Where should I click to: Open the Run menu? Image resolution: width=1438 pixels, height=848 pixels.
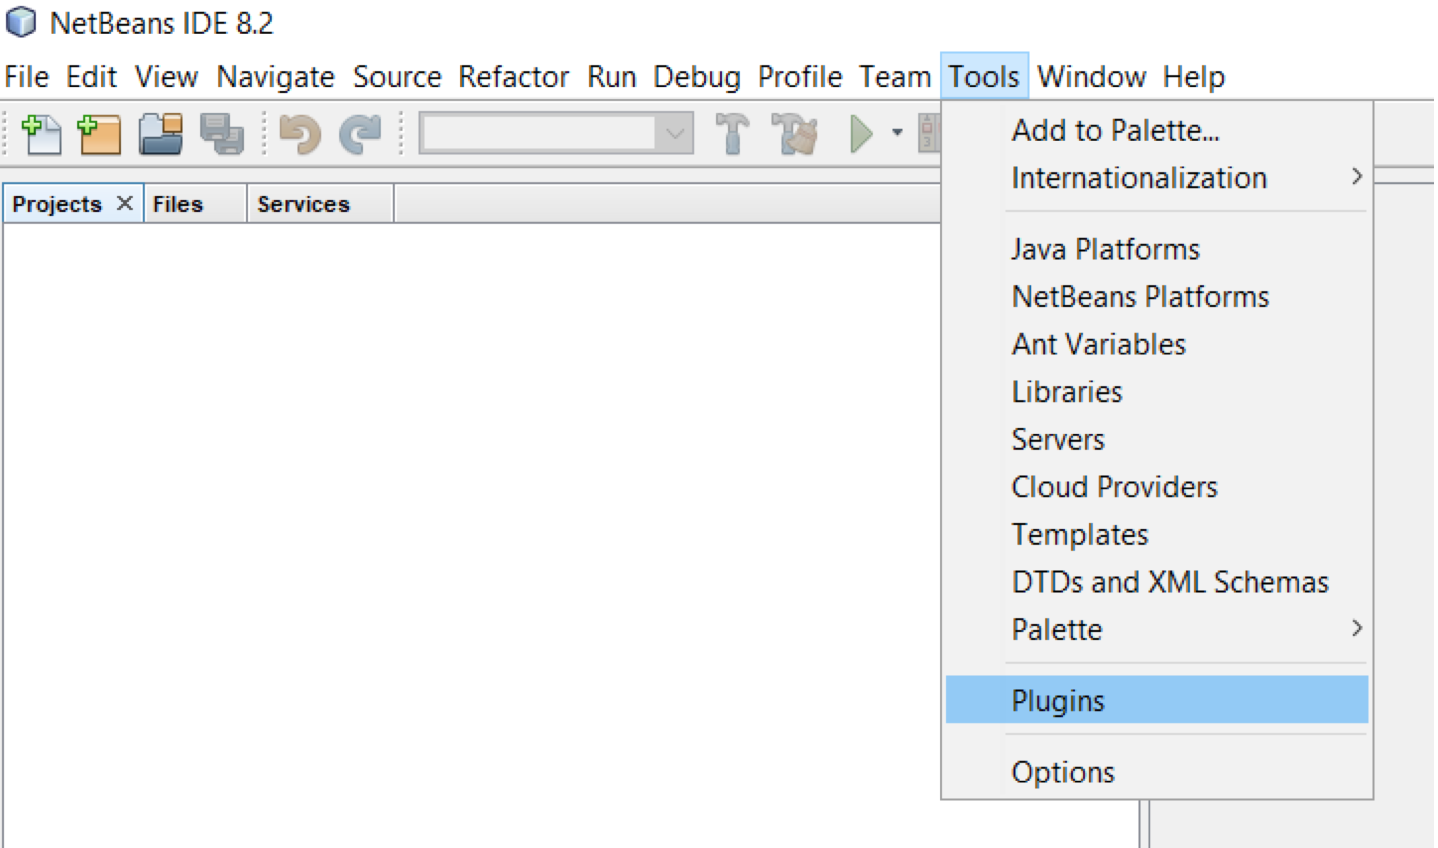[x=612, y=77]
